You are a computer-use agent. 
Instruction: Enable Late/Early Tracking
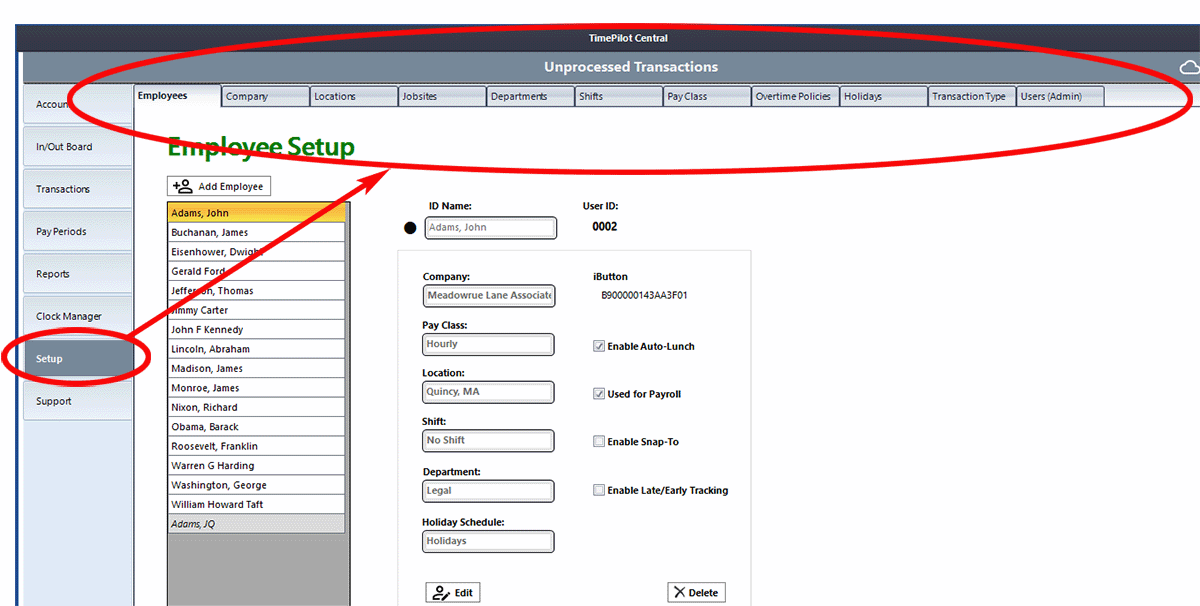tap(598, 490)
